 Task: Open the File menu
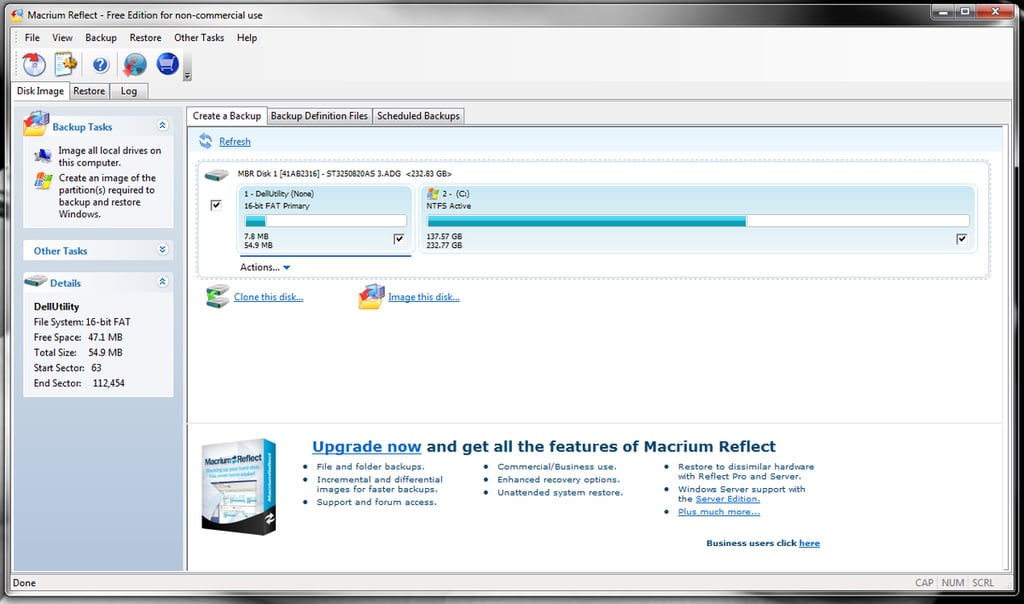point(32,38)
